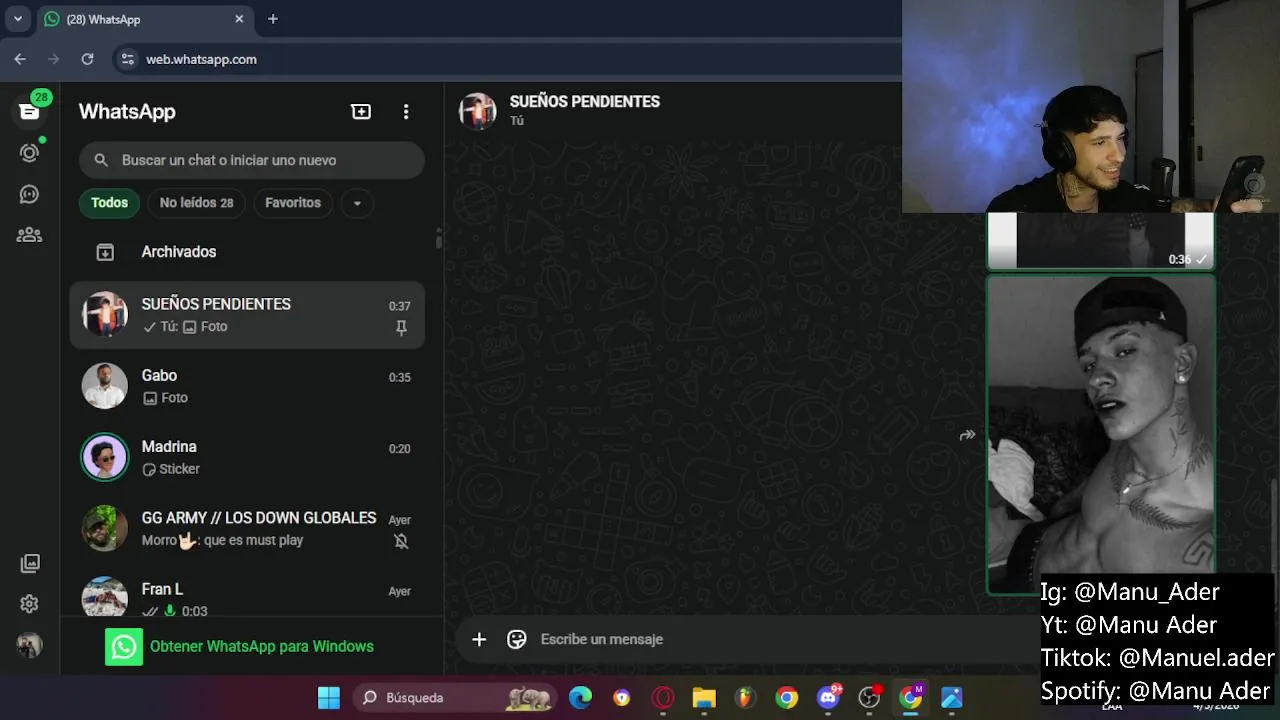1280x720 pixels.
Task: Open the video message ending 0:36
Action: tap(1101, 242)
